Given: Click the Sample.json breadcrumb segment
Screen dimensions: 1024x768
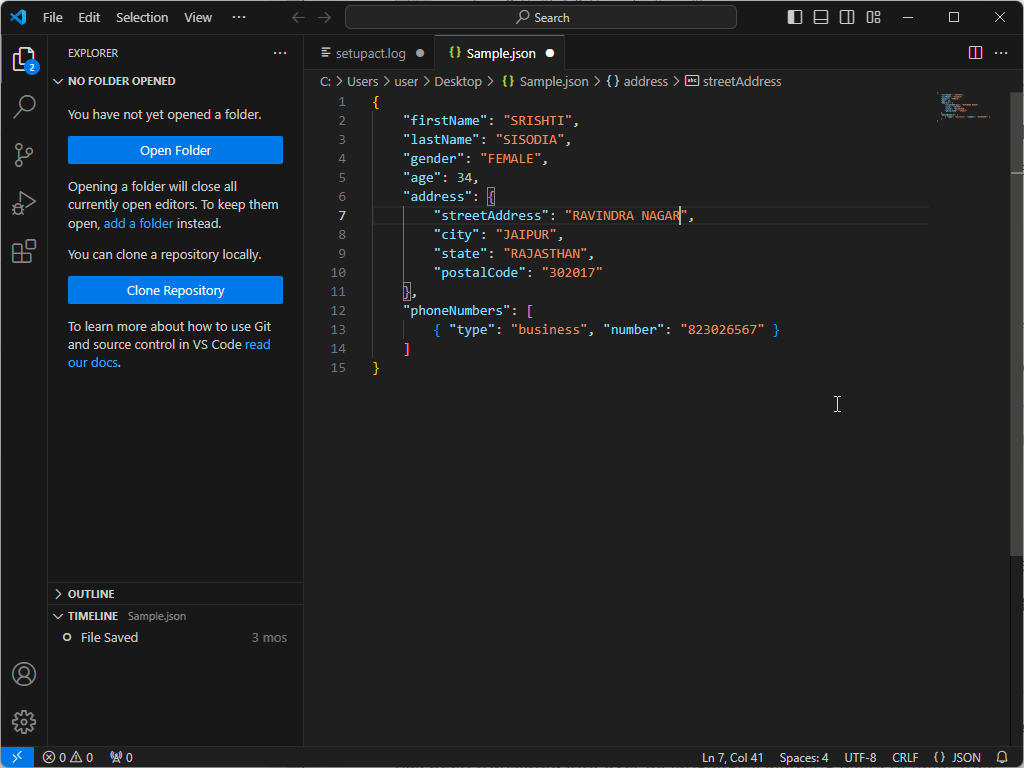Looking at the screenshot, I should tap(545, 82).
